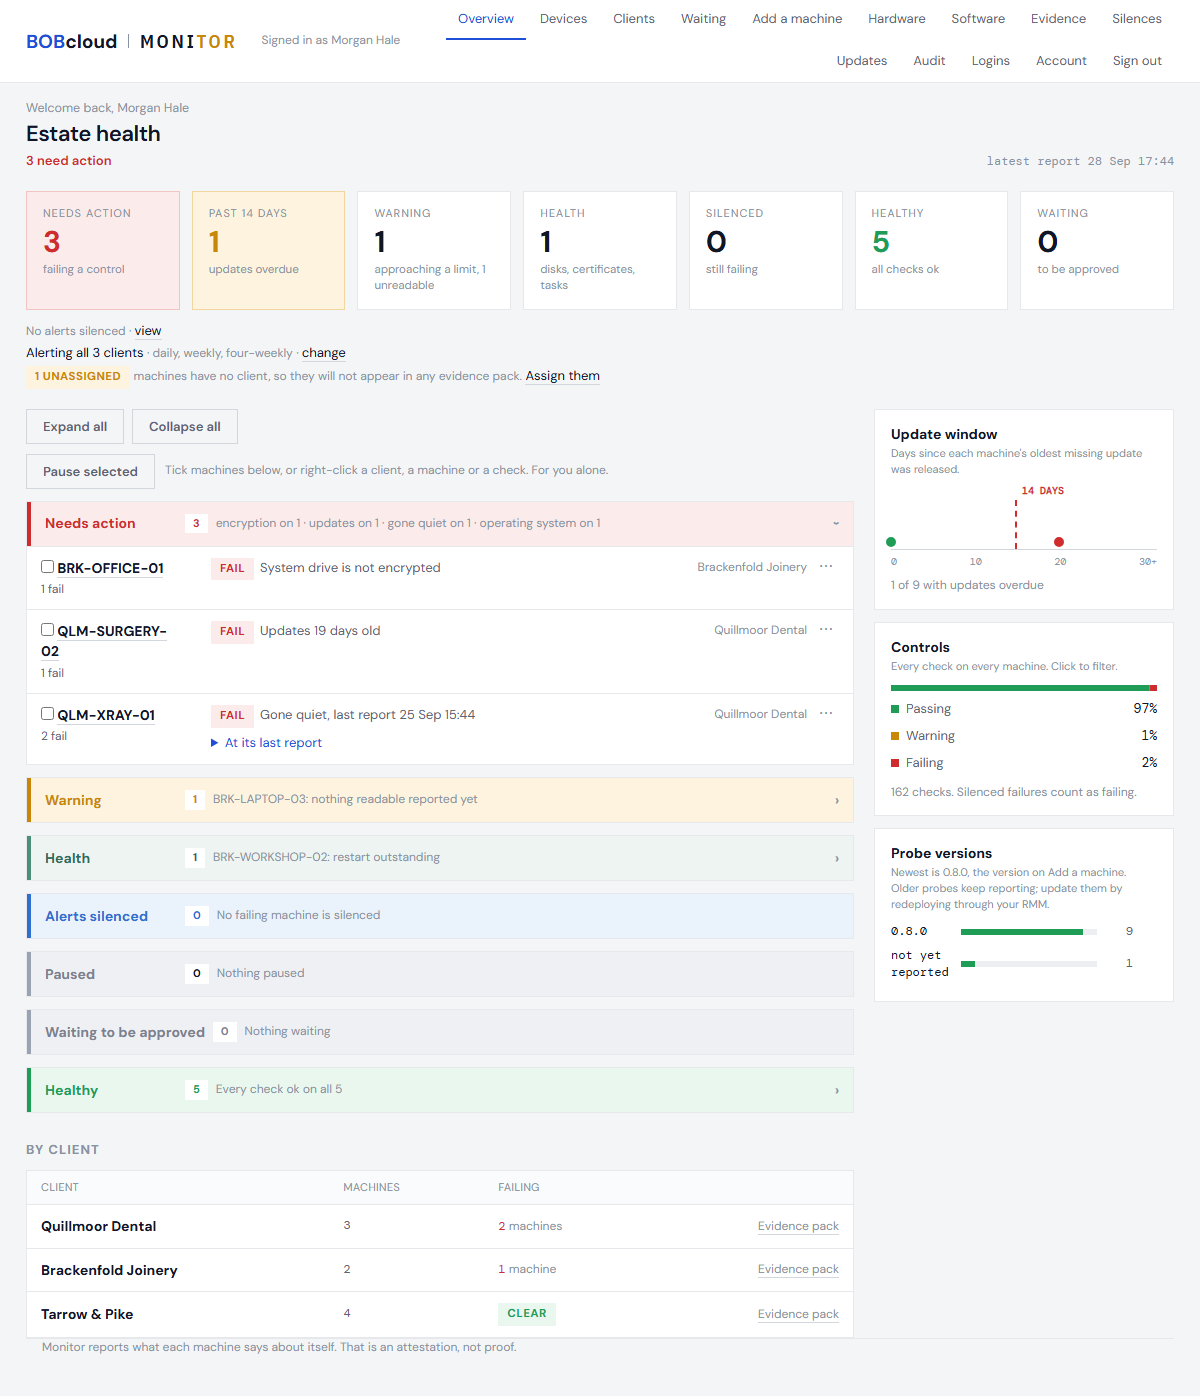This screenshot has height=1396, width=1200.
Task: Click the Healthy summary card
Action: [931, 250]
